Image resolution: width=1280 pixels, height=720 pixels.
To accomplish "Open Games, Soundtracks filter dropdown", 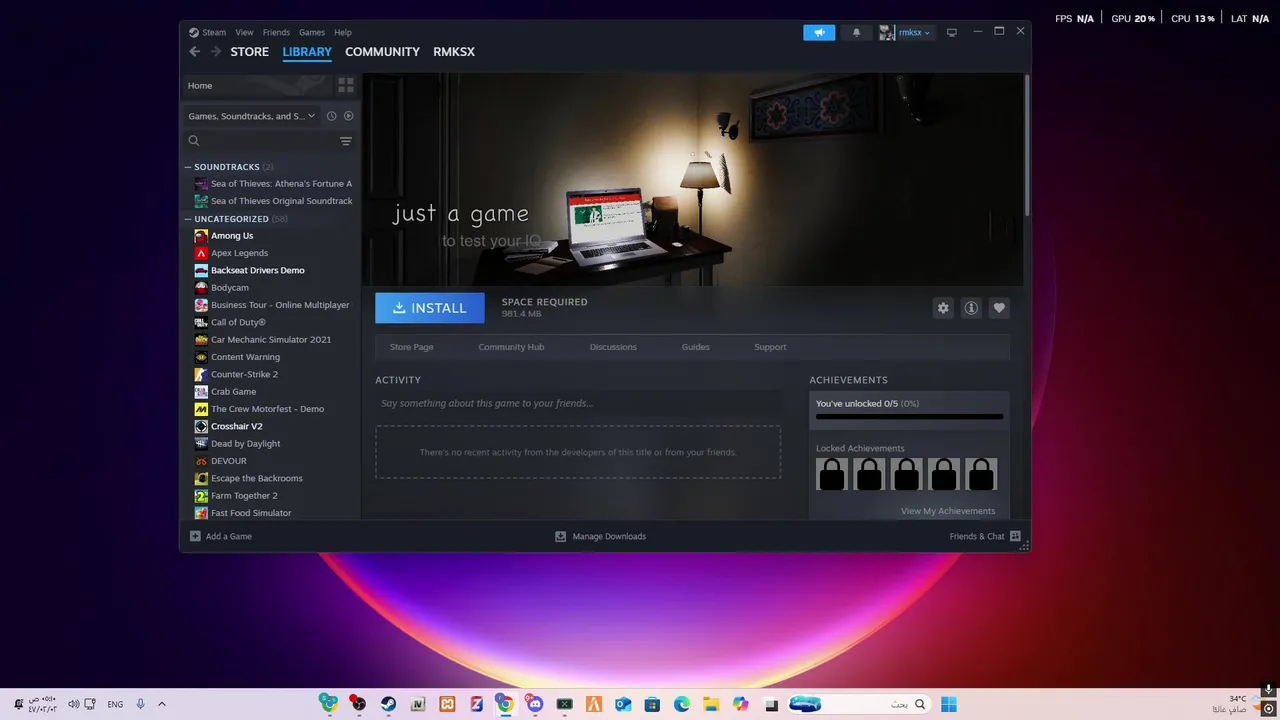I will coord(252,116).
